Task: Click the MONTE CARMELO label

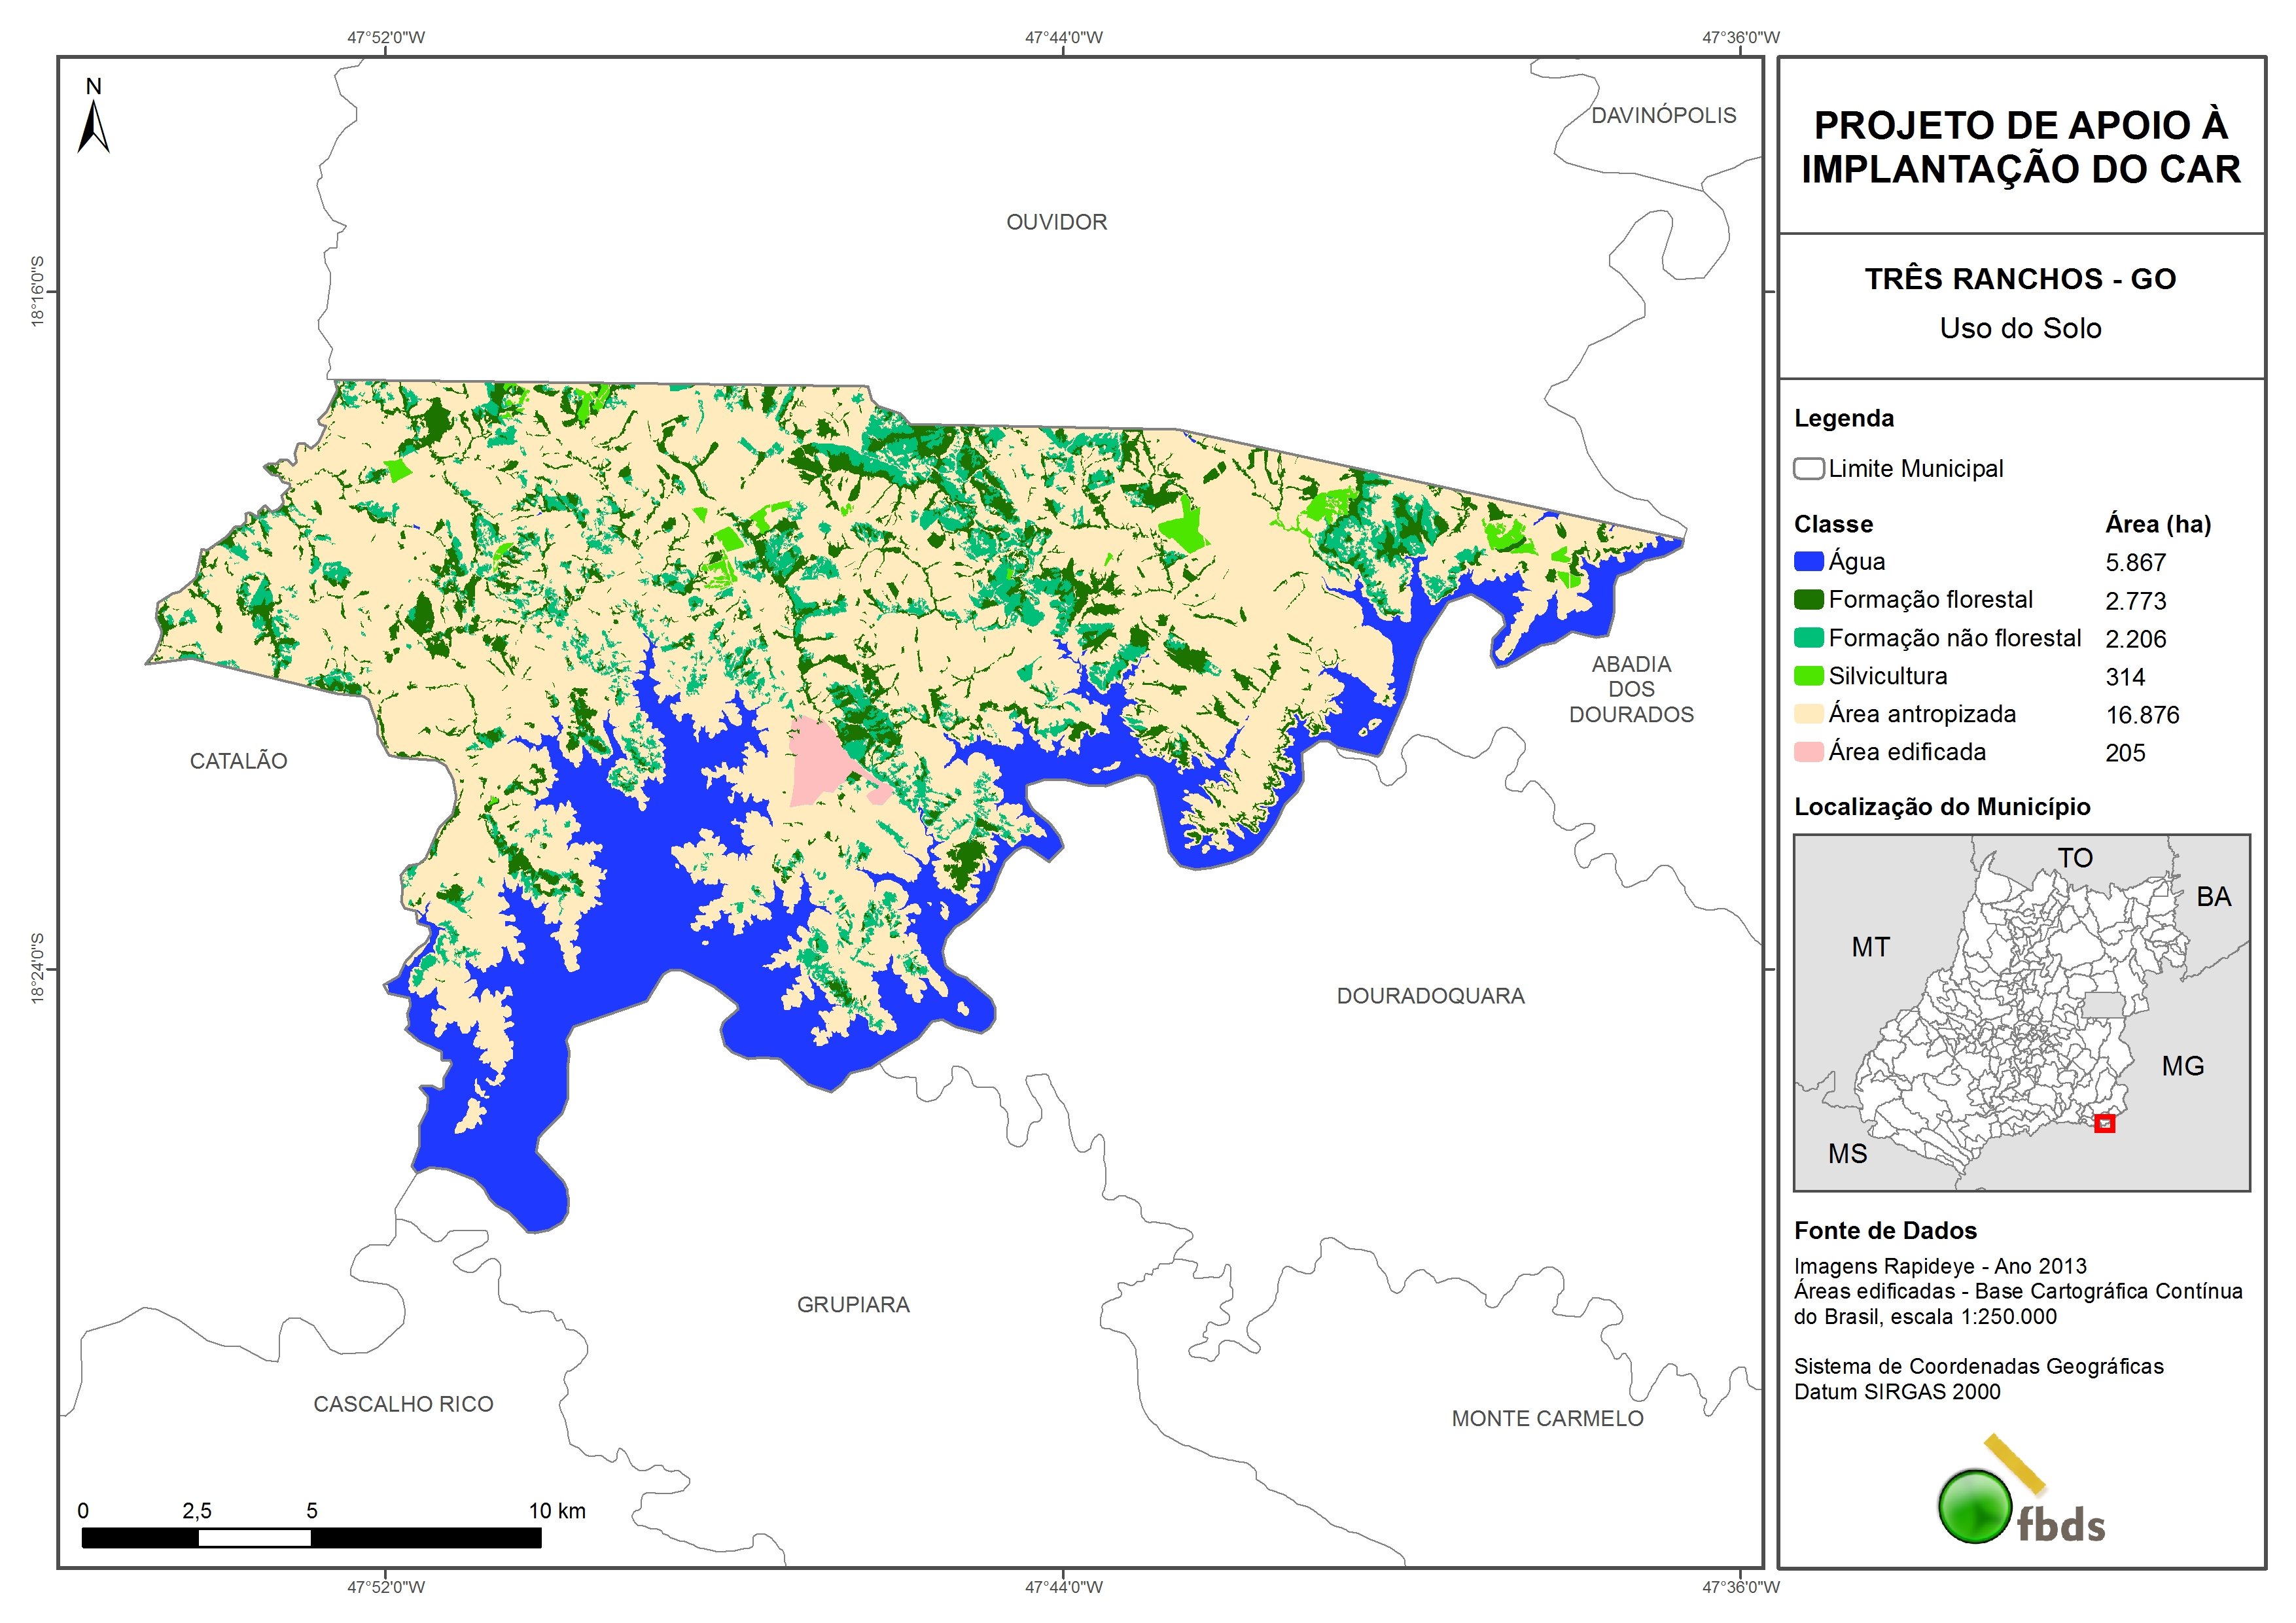Action: 1547,1418
